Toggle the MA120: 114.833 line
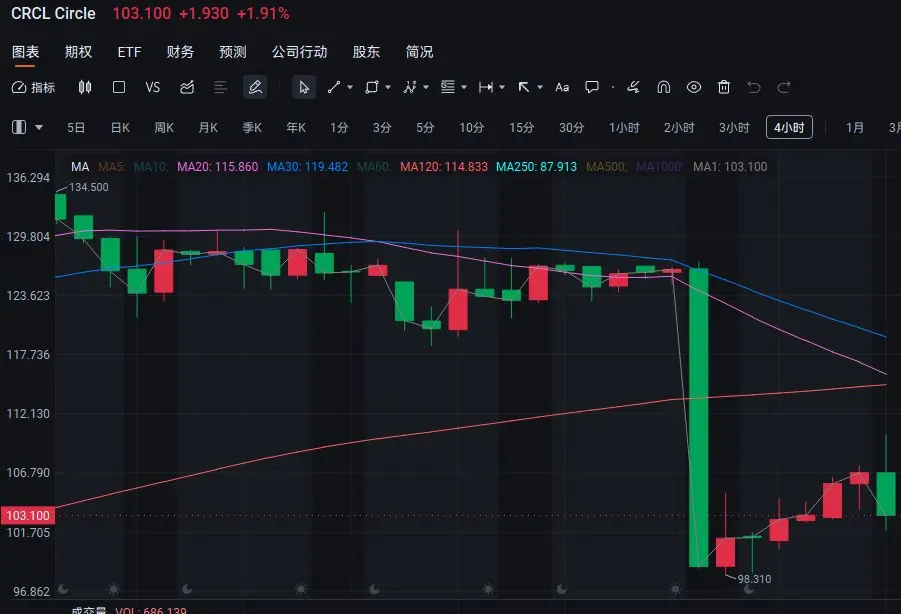 tap(444, 167)
